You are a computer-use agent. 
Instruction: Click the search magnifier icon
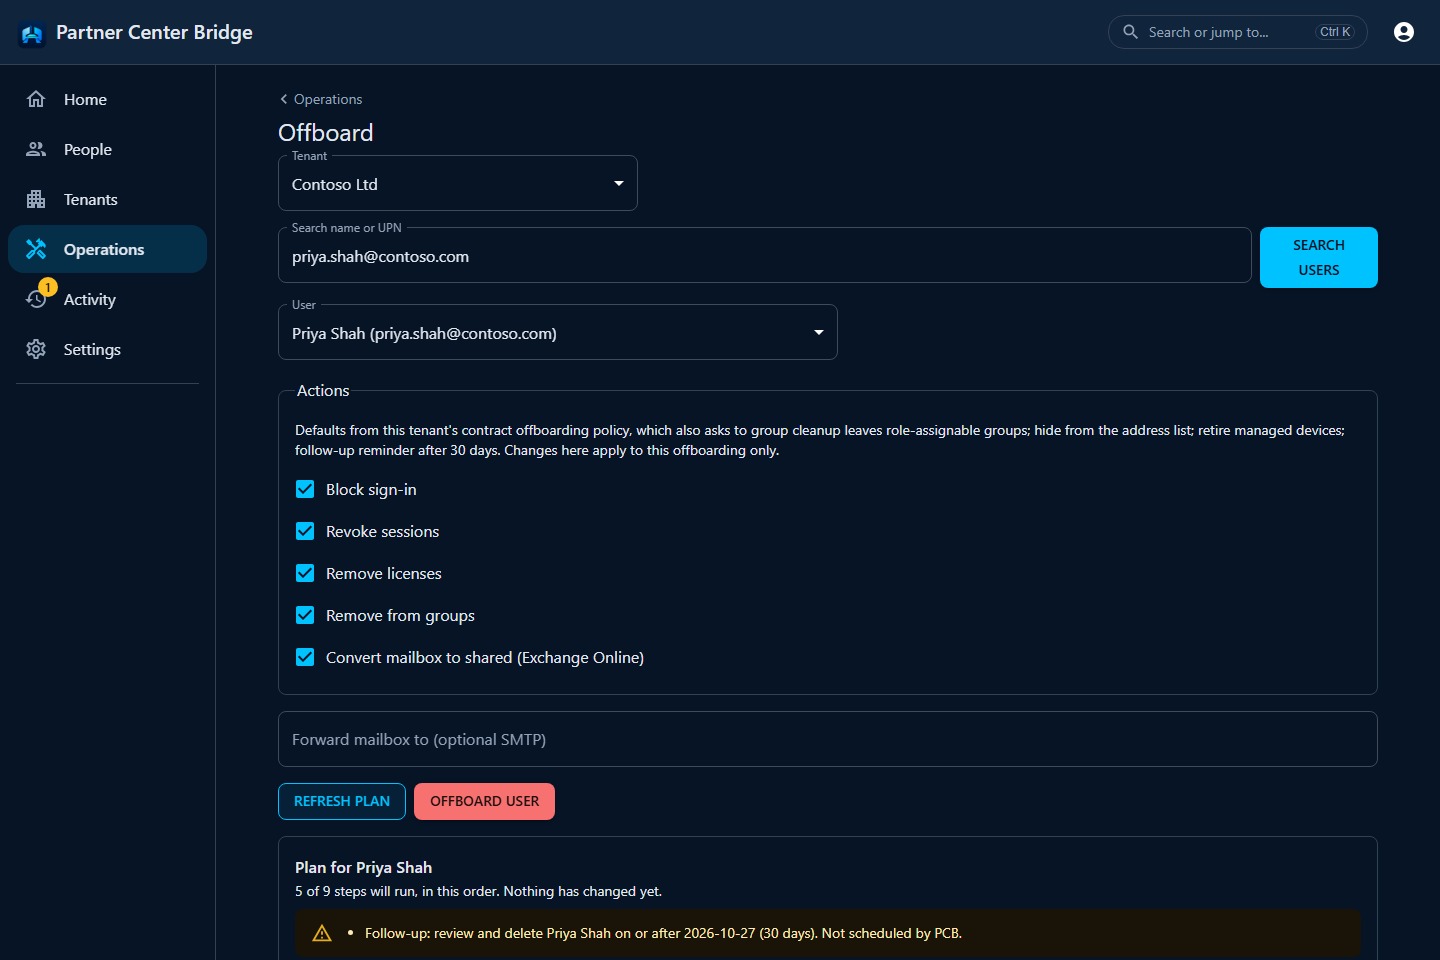coord(1130,32)
